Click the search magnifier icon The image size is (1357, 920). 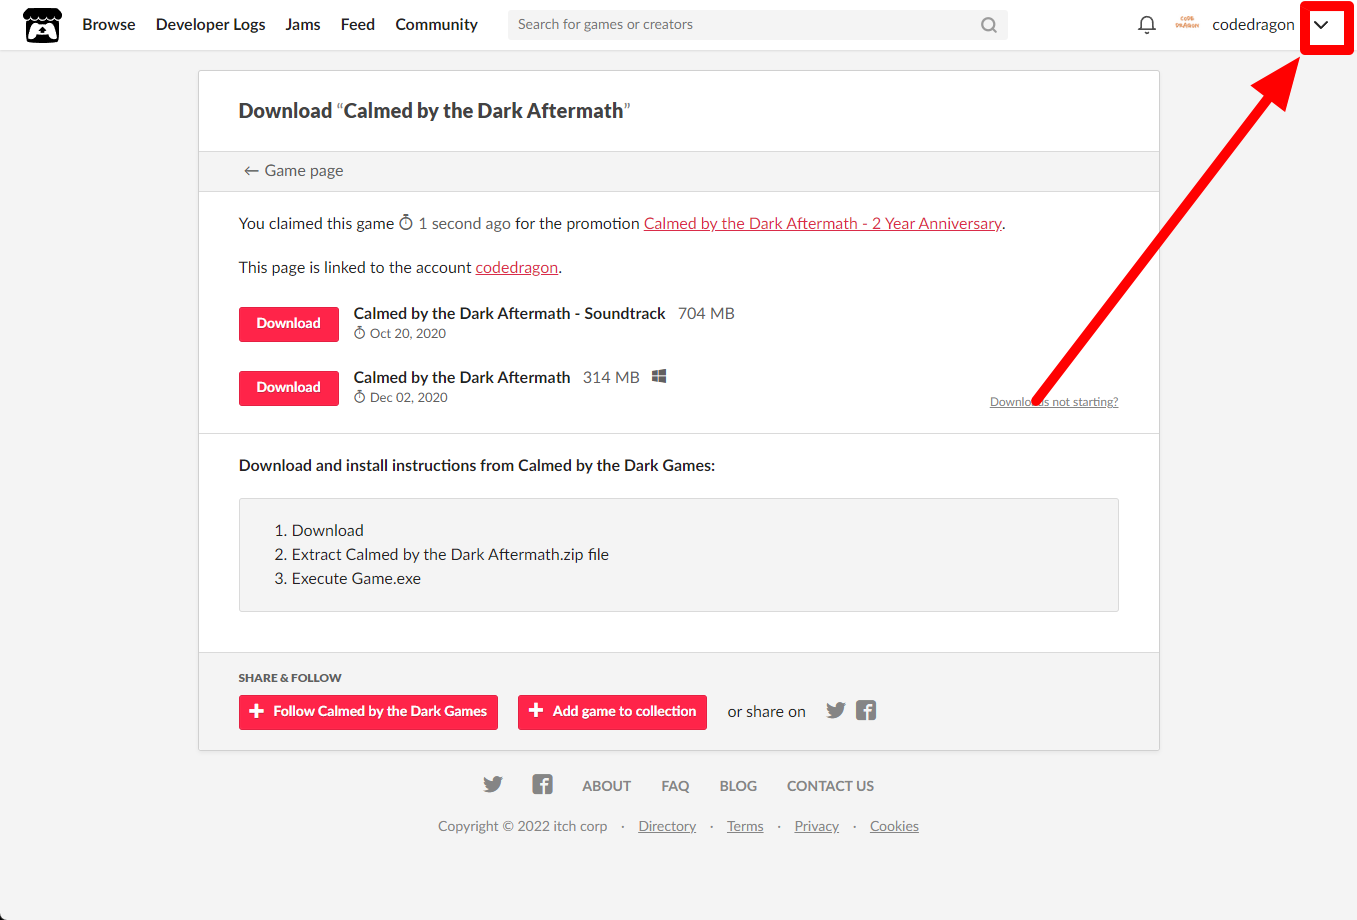pyautogui.click(x=988, y=25)
